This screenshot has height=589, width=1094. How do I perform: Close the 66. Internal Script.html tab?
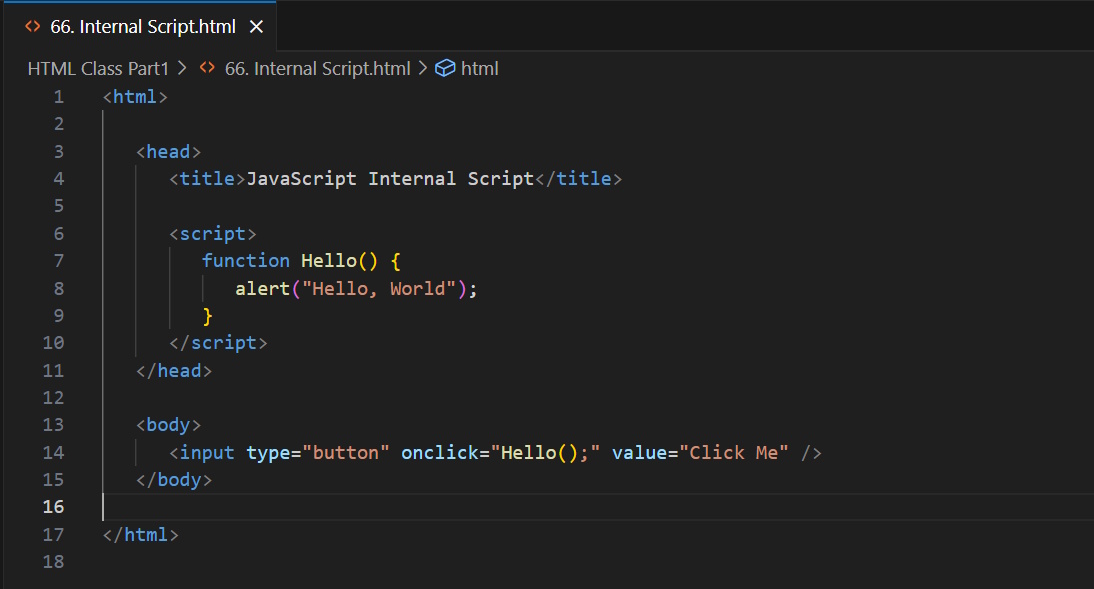click(256, 27)
